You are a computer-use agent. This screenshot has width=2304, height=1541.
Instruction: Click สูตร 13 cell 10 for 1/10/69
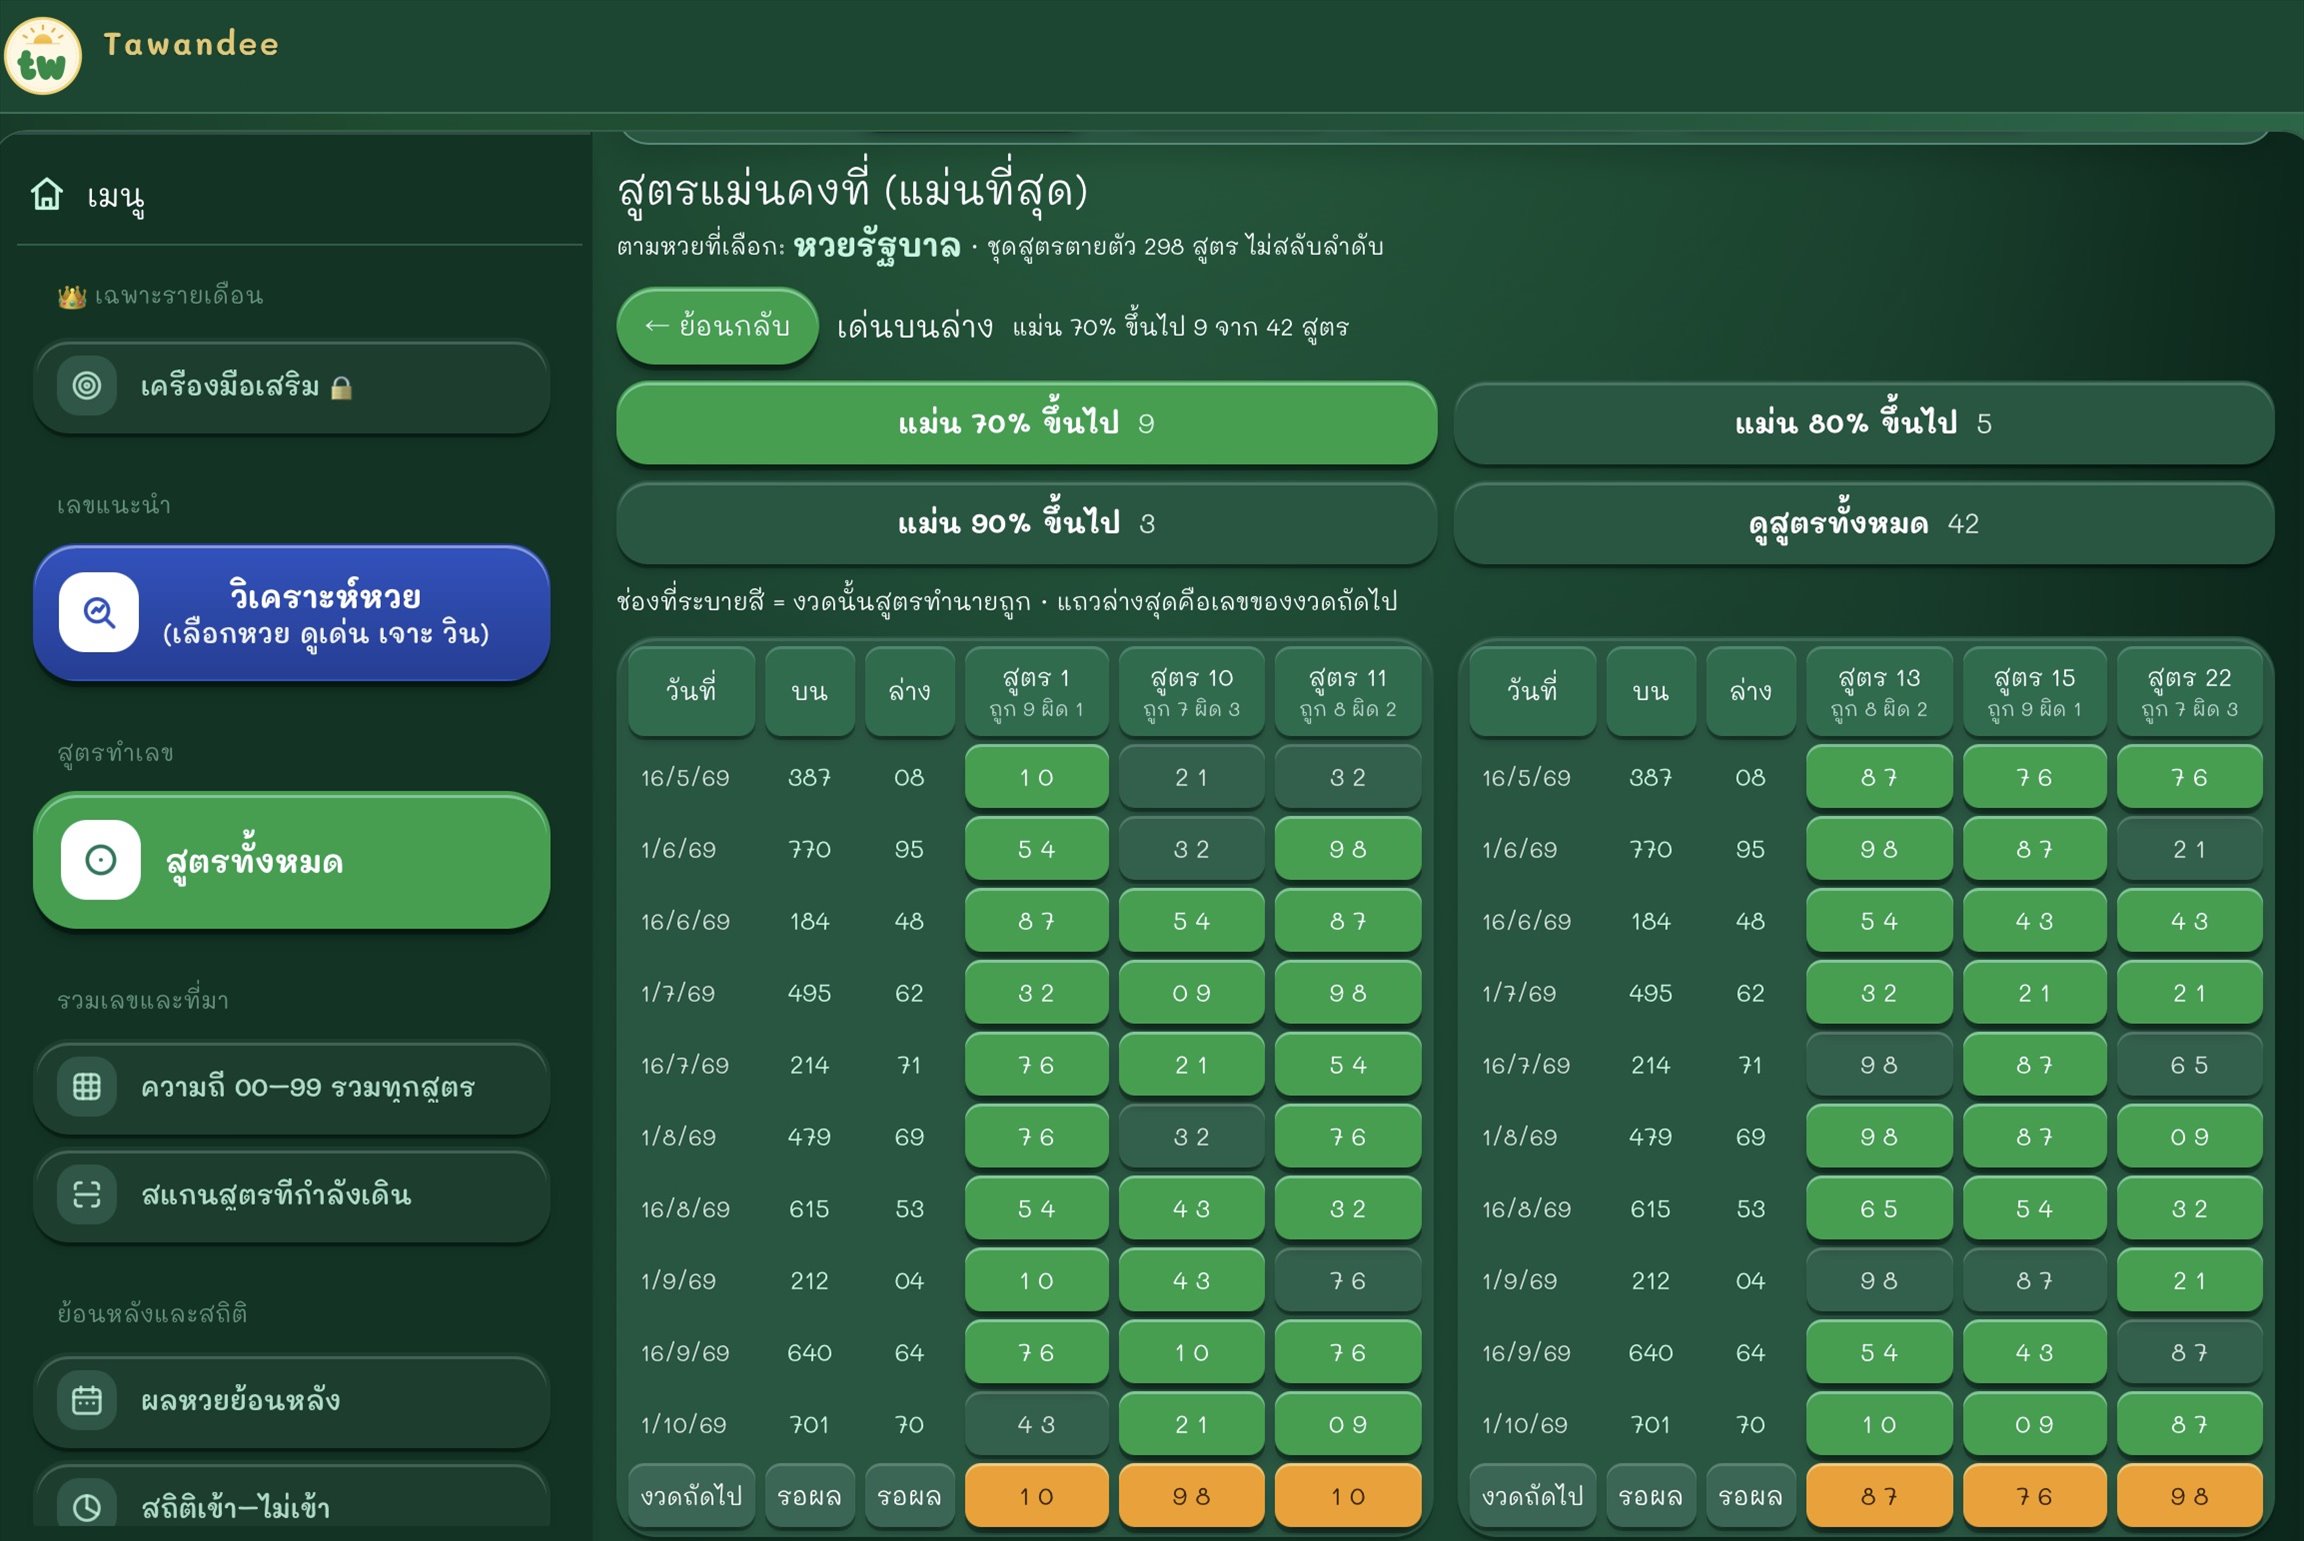click(1878, 1424)
